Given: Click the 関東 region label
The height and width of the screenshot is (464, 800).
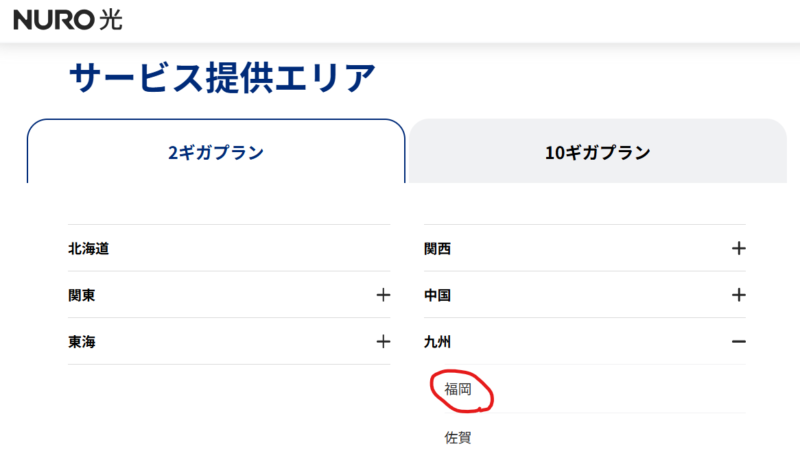Looking at the screenshot, I should click(82, 295).
